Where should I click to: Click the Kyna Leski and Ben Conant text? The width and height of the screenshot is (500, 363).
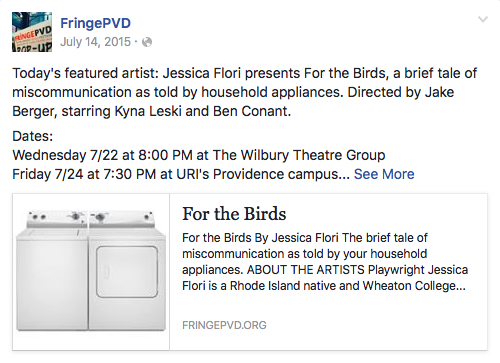point(202,111)
